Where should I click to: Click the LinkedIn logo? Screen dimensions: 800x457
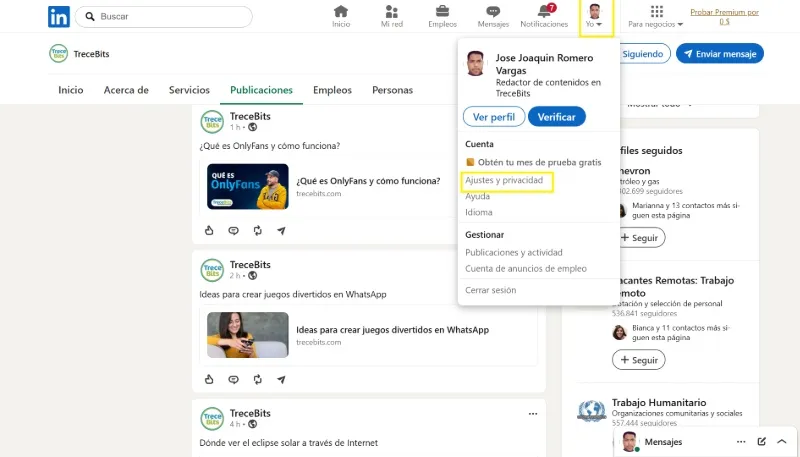click(x=59, y=17)
